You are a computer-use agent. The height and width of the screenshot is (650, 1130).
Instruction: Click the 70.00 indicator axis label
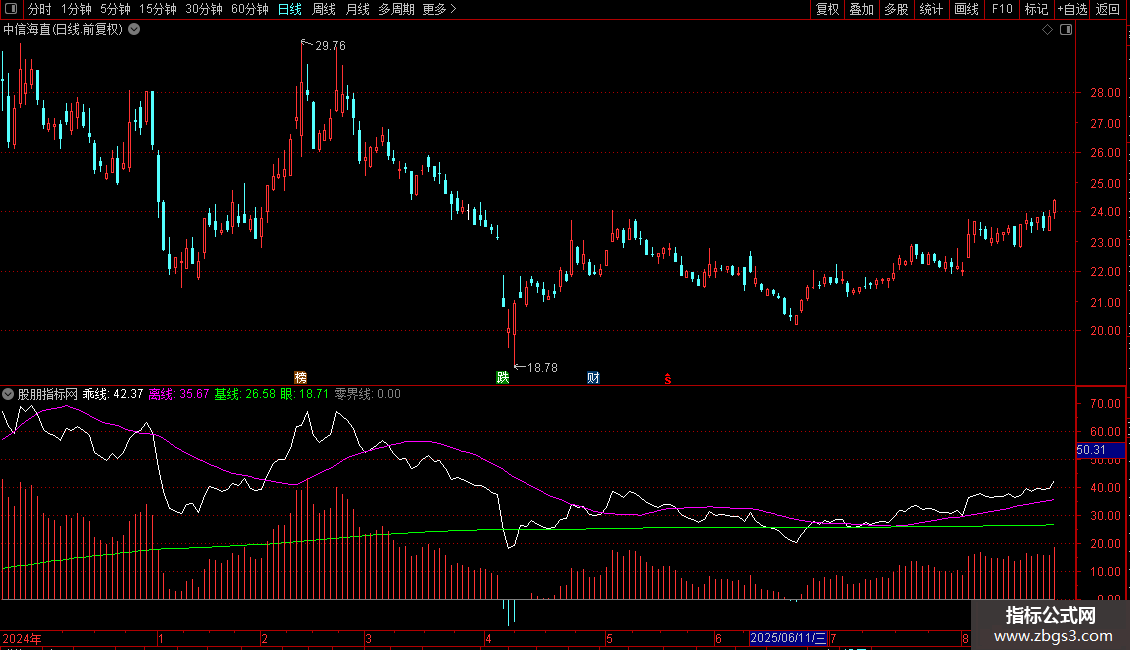pyautogui.click(x=1105, y=404)
